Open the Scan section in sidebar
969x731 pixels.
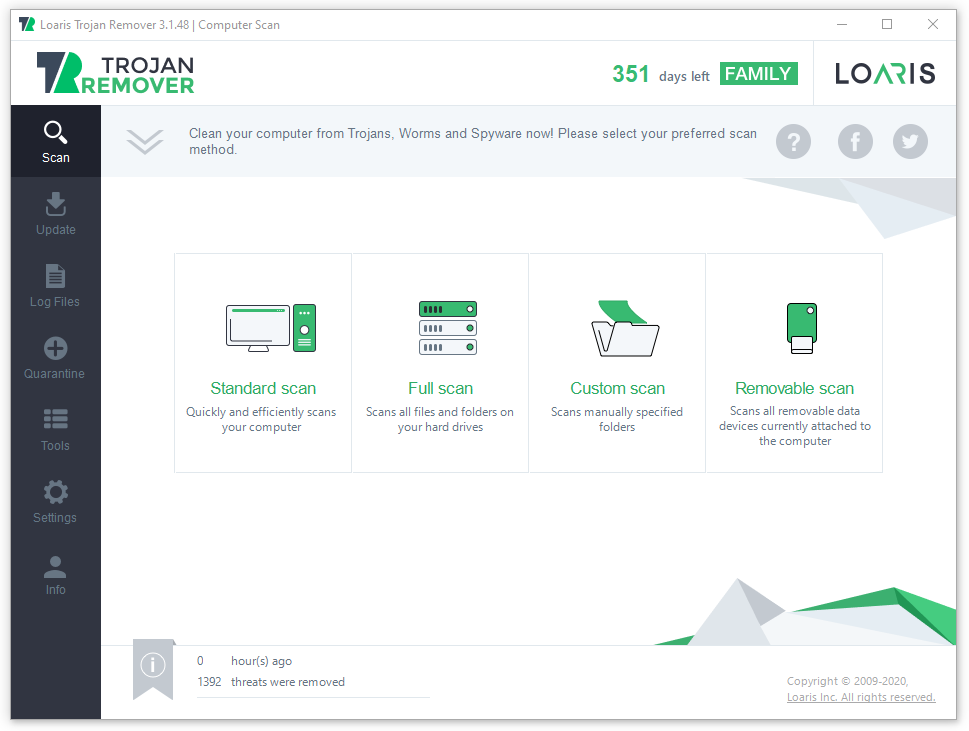tap(56, 142)
